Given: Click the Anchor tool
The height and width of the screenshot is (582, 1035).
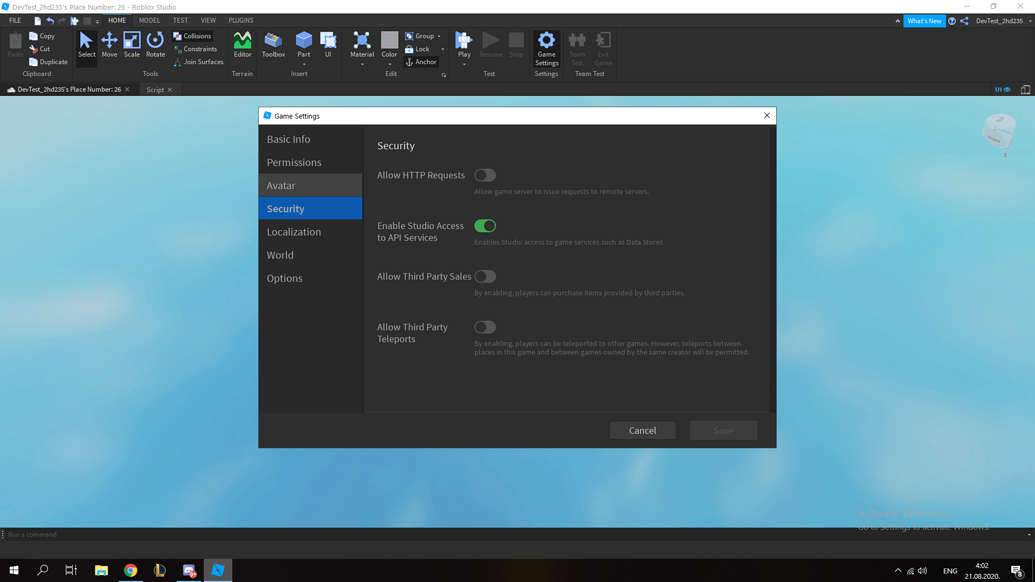Looking at the screenshot, I should [x=421, y=61].
